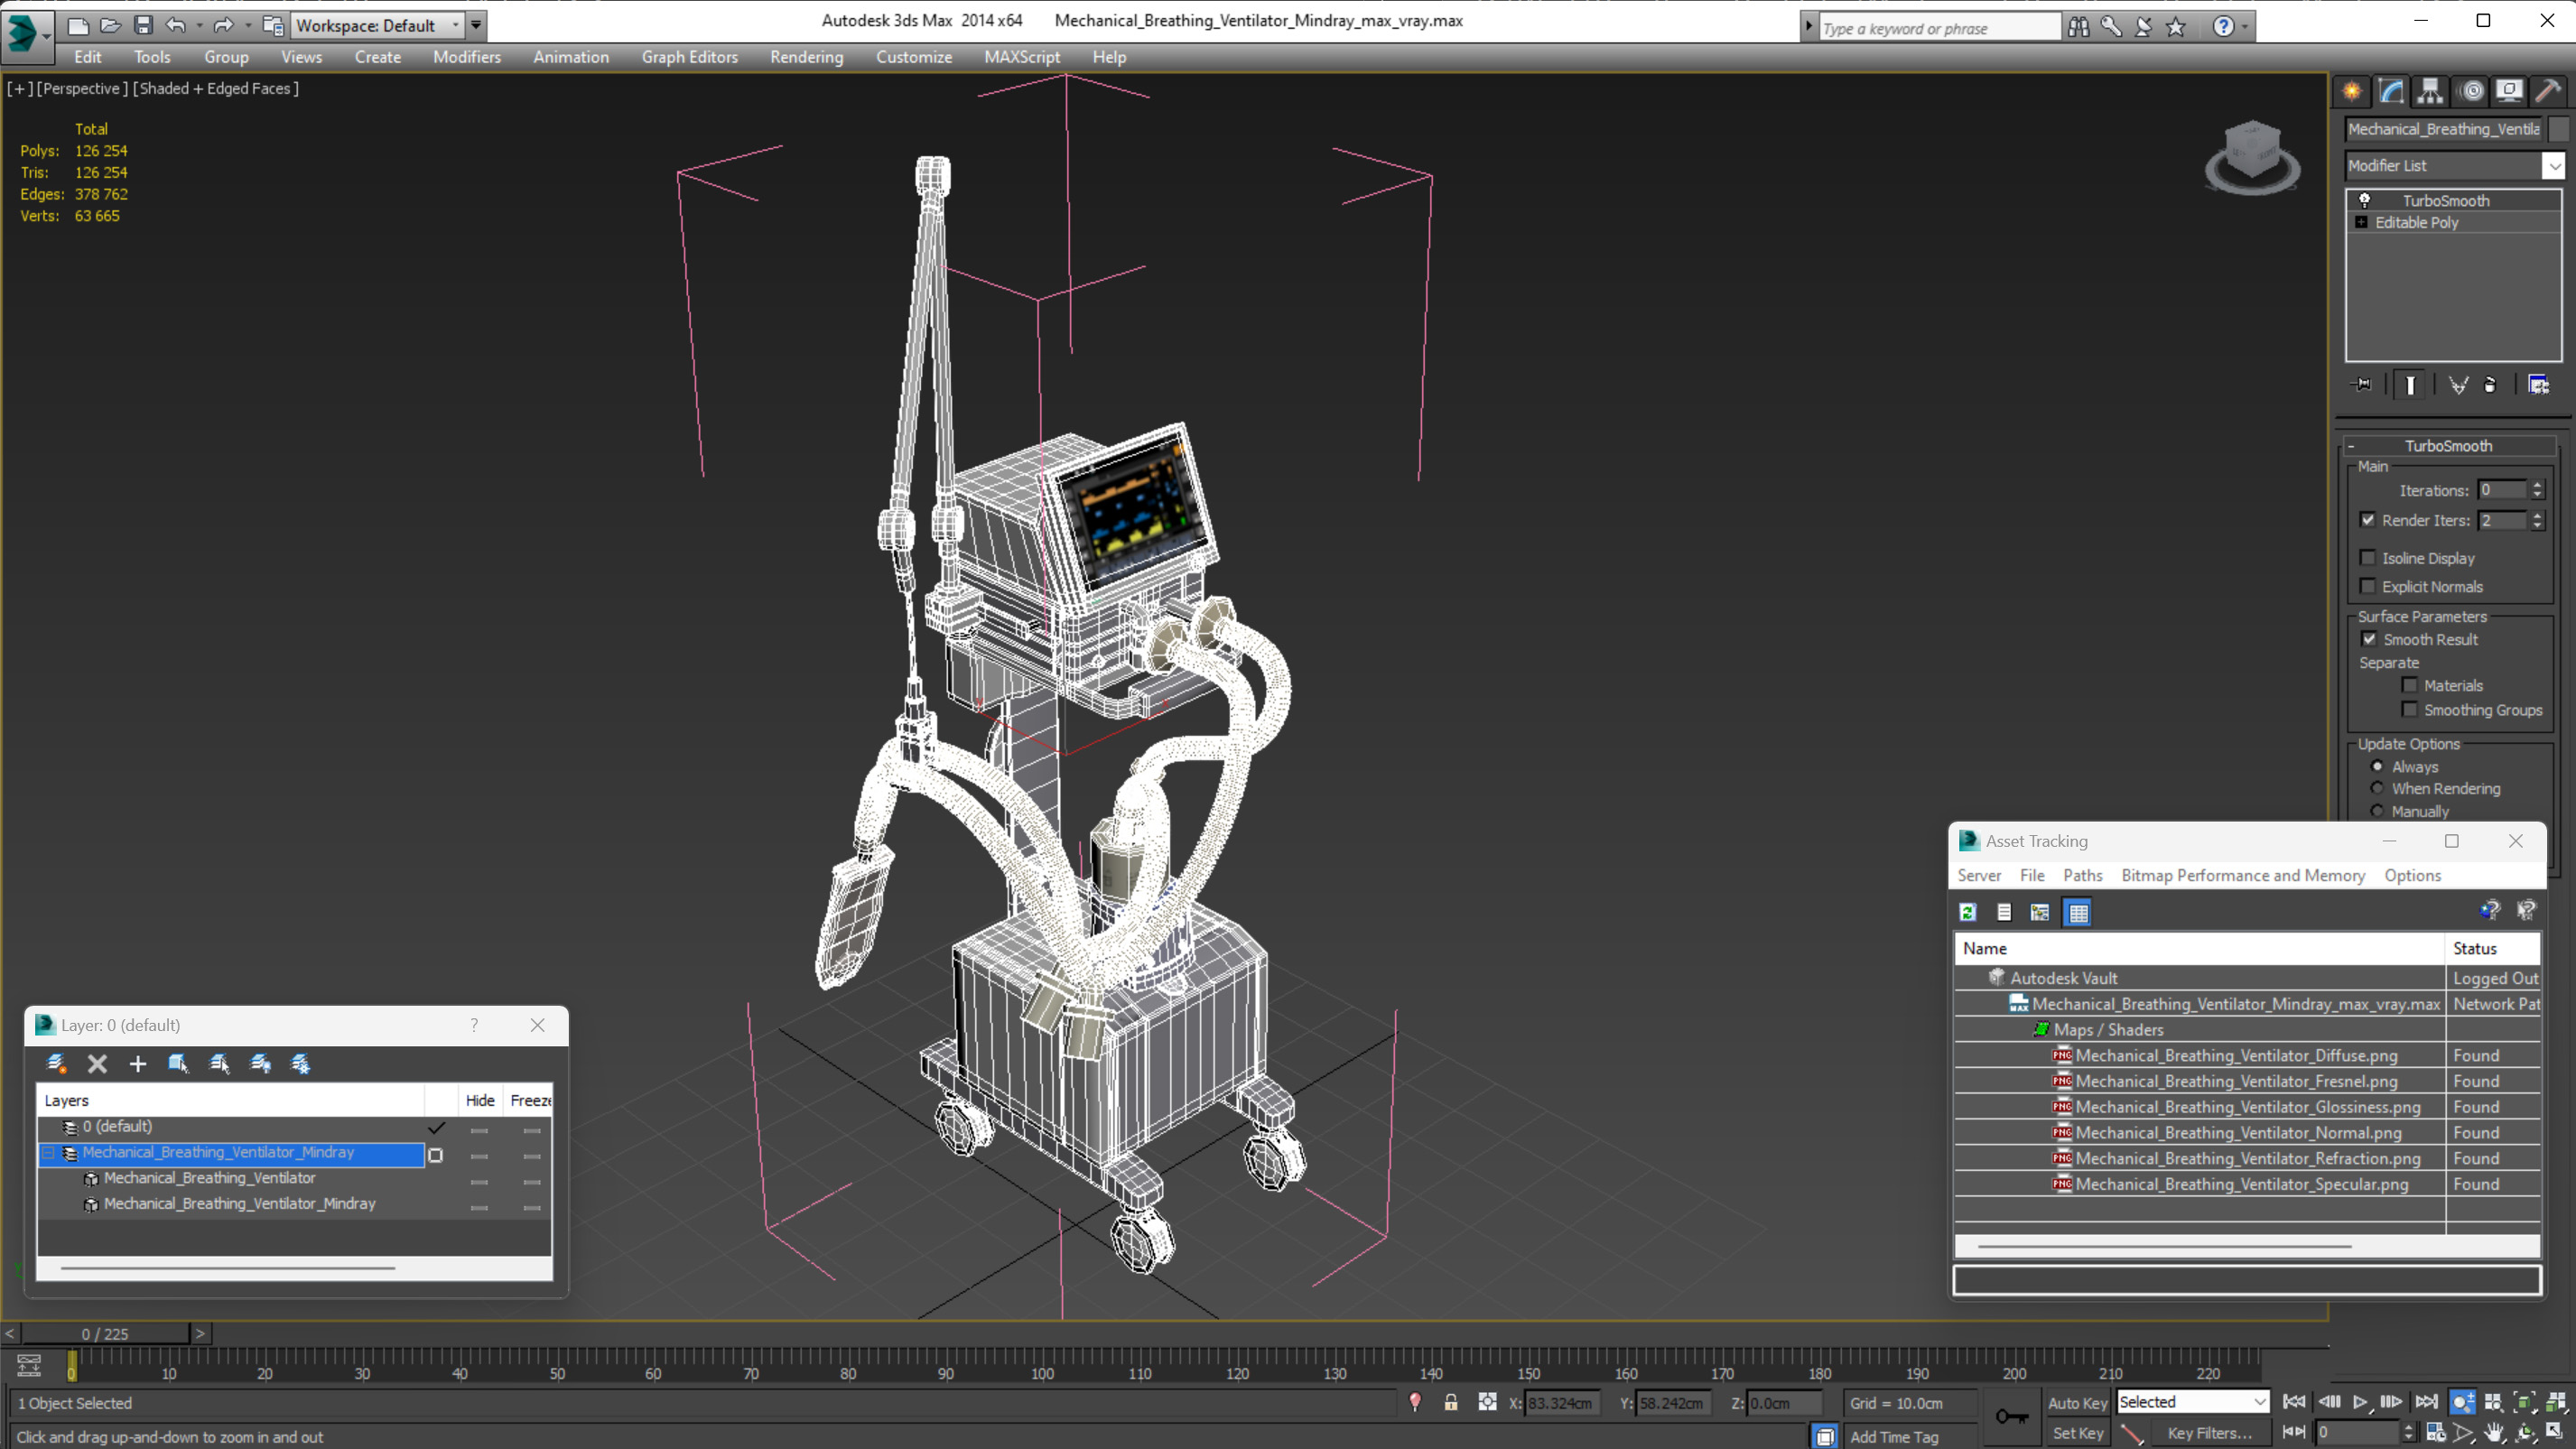This screenshot has width=2576, height=1449.
Task: Click the Play Animation button
Action: tap(2360, 1402)
